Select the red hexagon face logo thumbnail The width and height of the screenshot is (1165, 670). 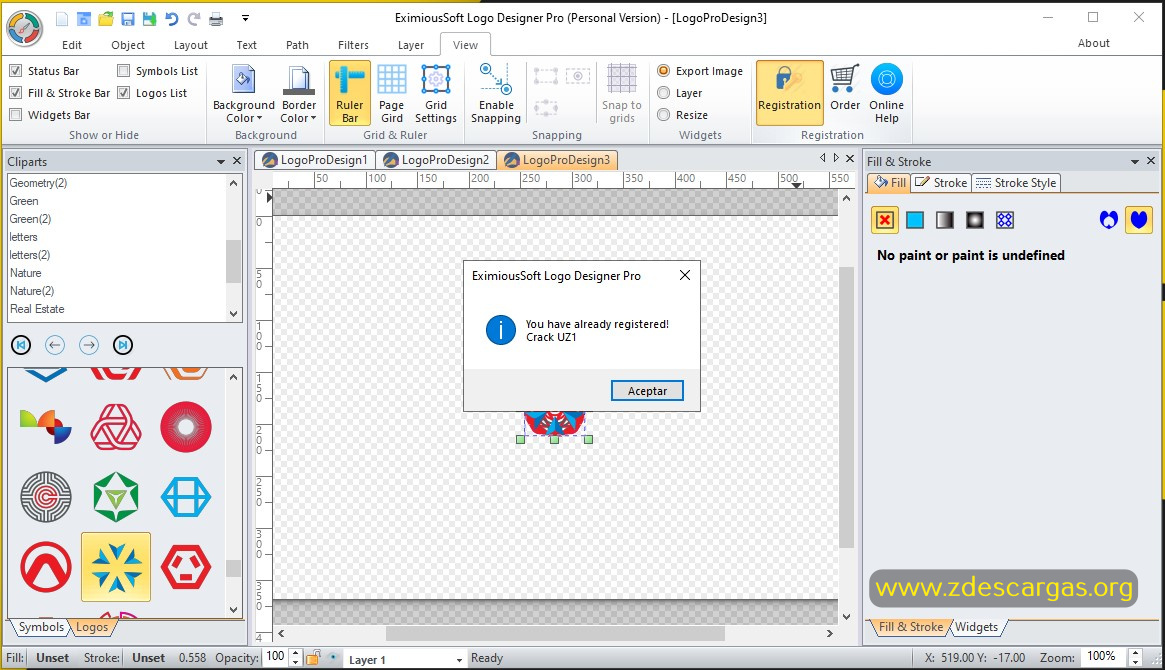pyautogui.click(x=186, y=567)
